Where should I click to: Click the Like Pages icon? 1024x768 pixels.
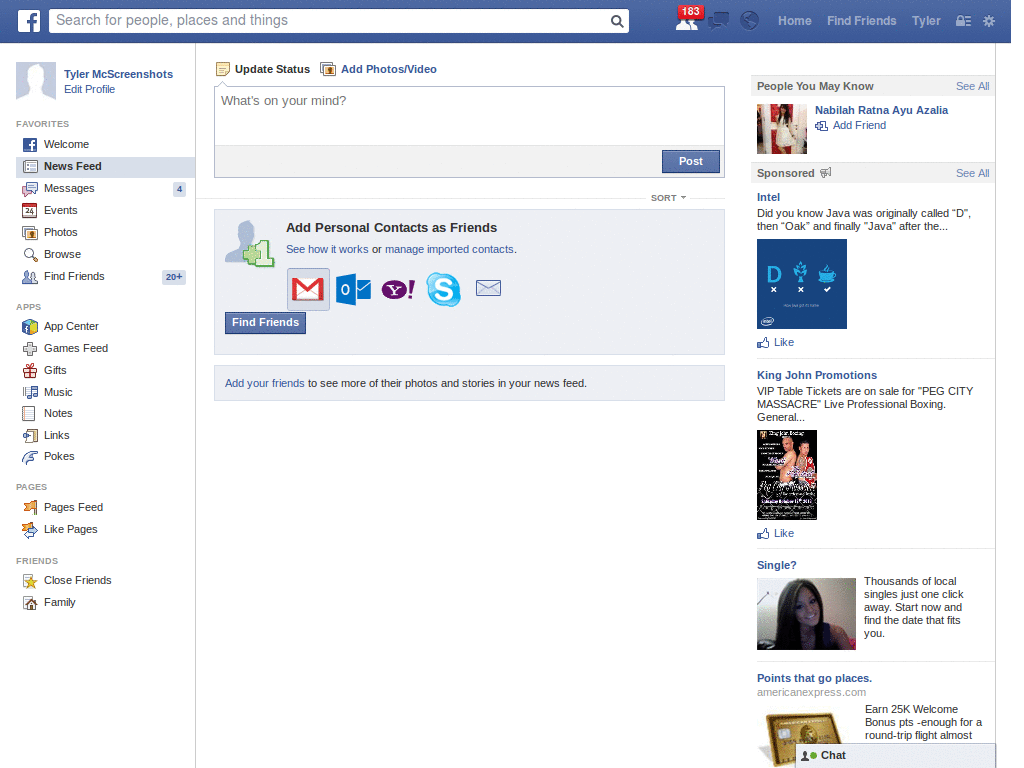click(x=29, y=530)
